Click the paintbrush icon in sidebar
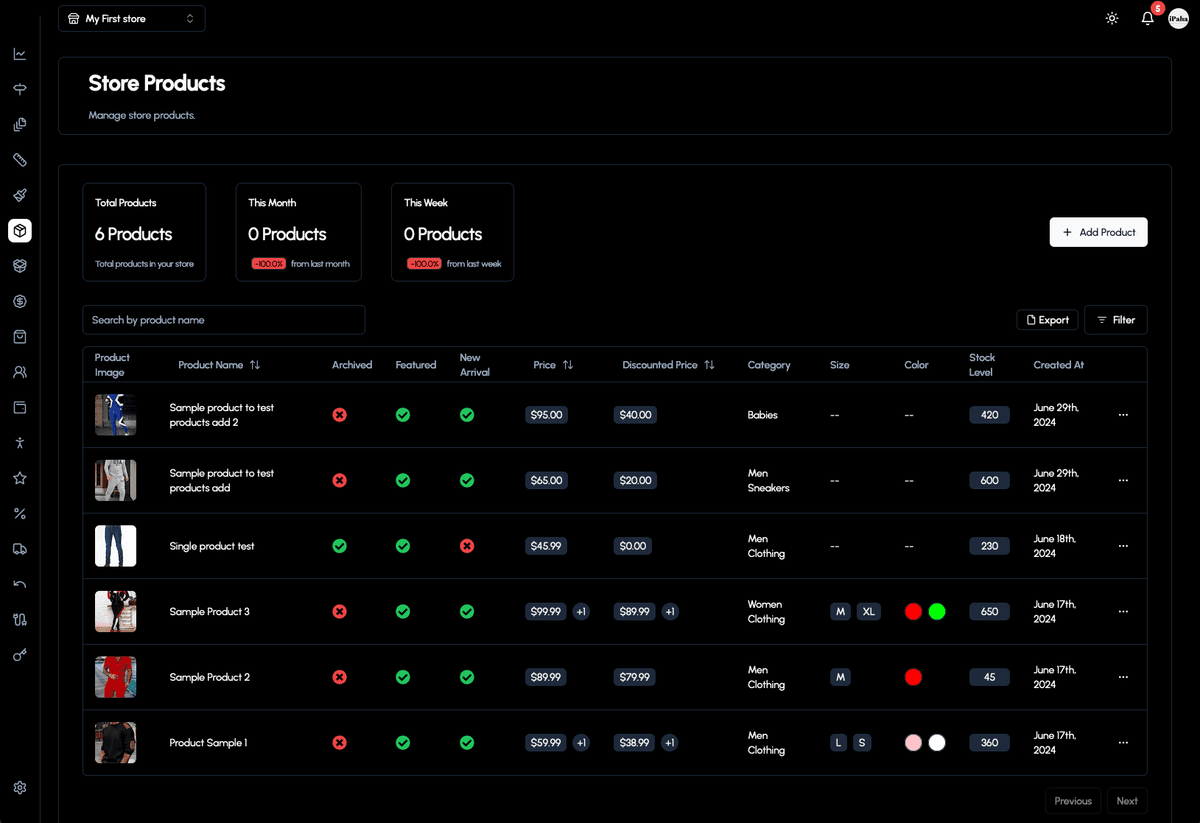The image size is (1200, 823). [20, 195]
